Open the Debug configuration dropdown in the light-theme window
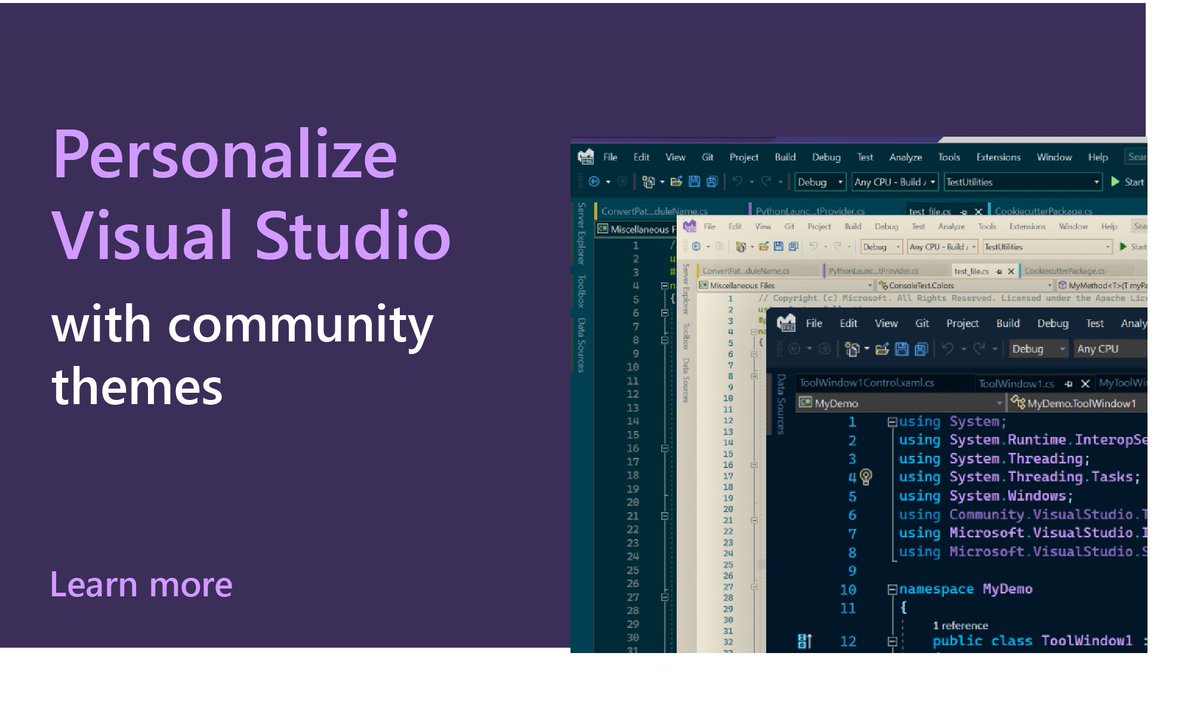This screenshot has height=702, width=1200. (881, 247)
